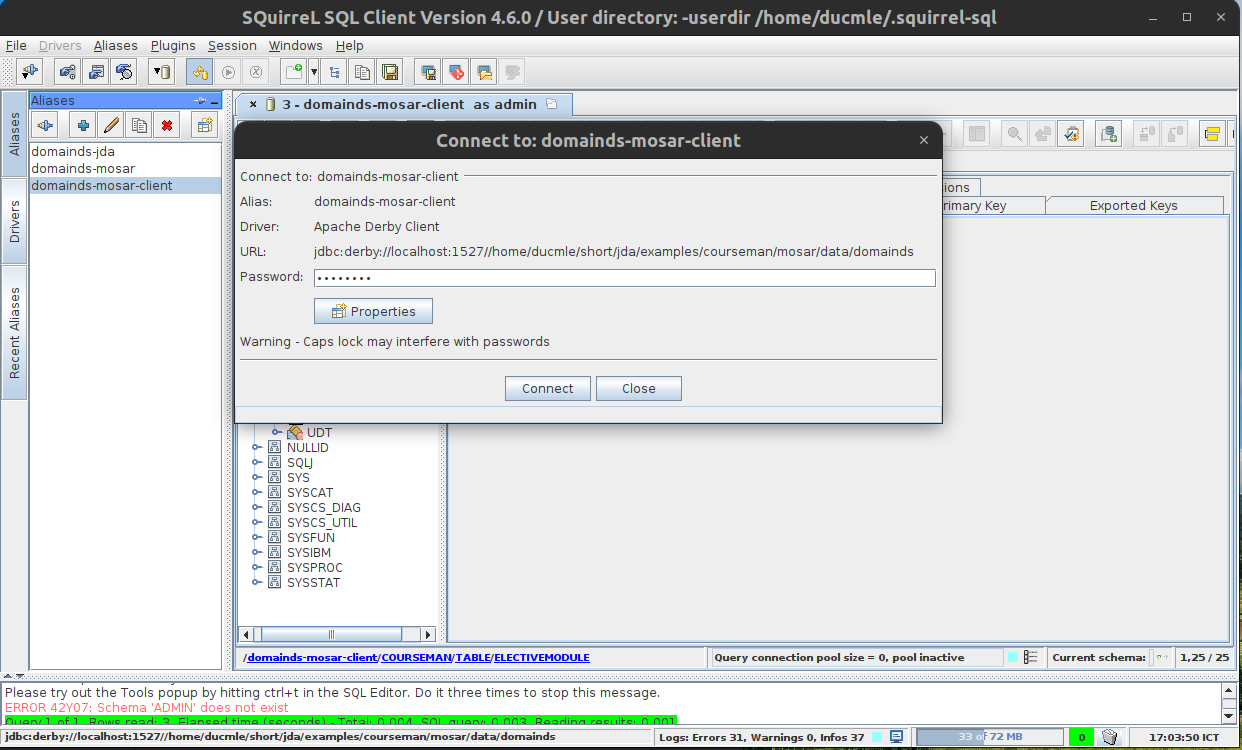The height and width of the screenshot is (750, 1242).
Task: Select the Recent Aliases vertical side tab
Action: 14,333
